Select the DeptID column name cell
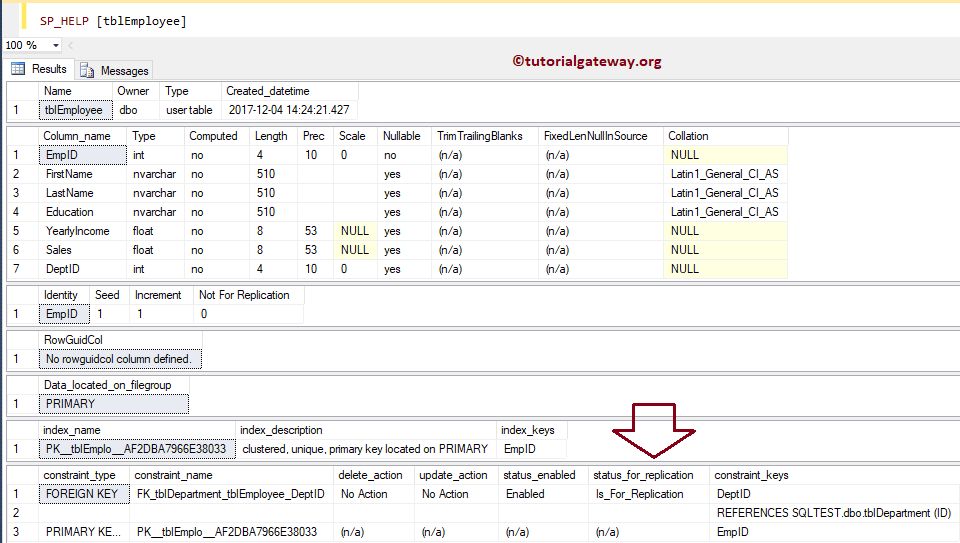 click(83, 269)
